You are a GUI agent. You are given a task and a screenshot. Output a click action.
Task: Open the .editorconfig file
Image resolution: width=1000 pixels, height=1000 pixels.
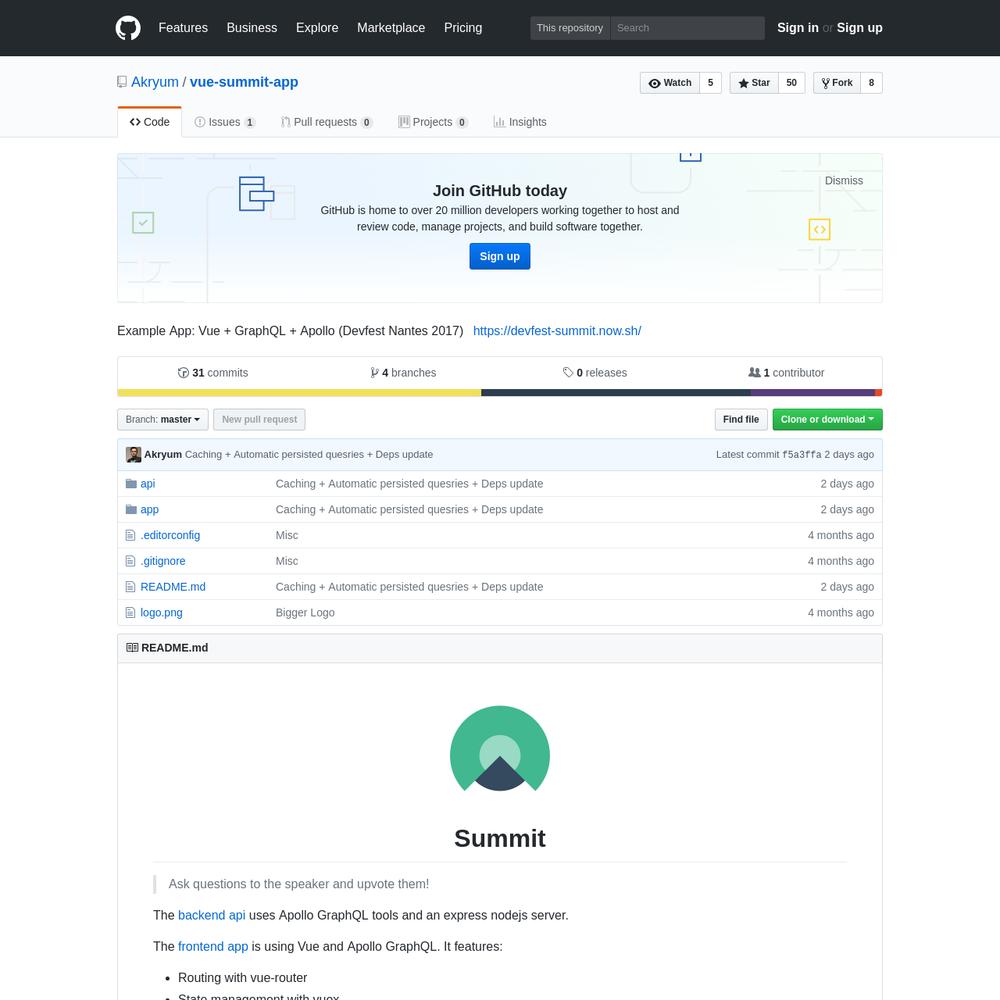tap(170, 535)
